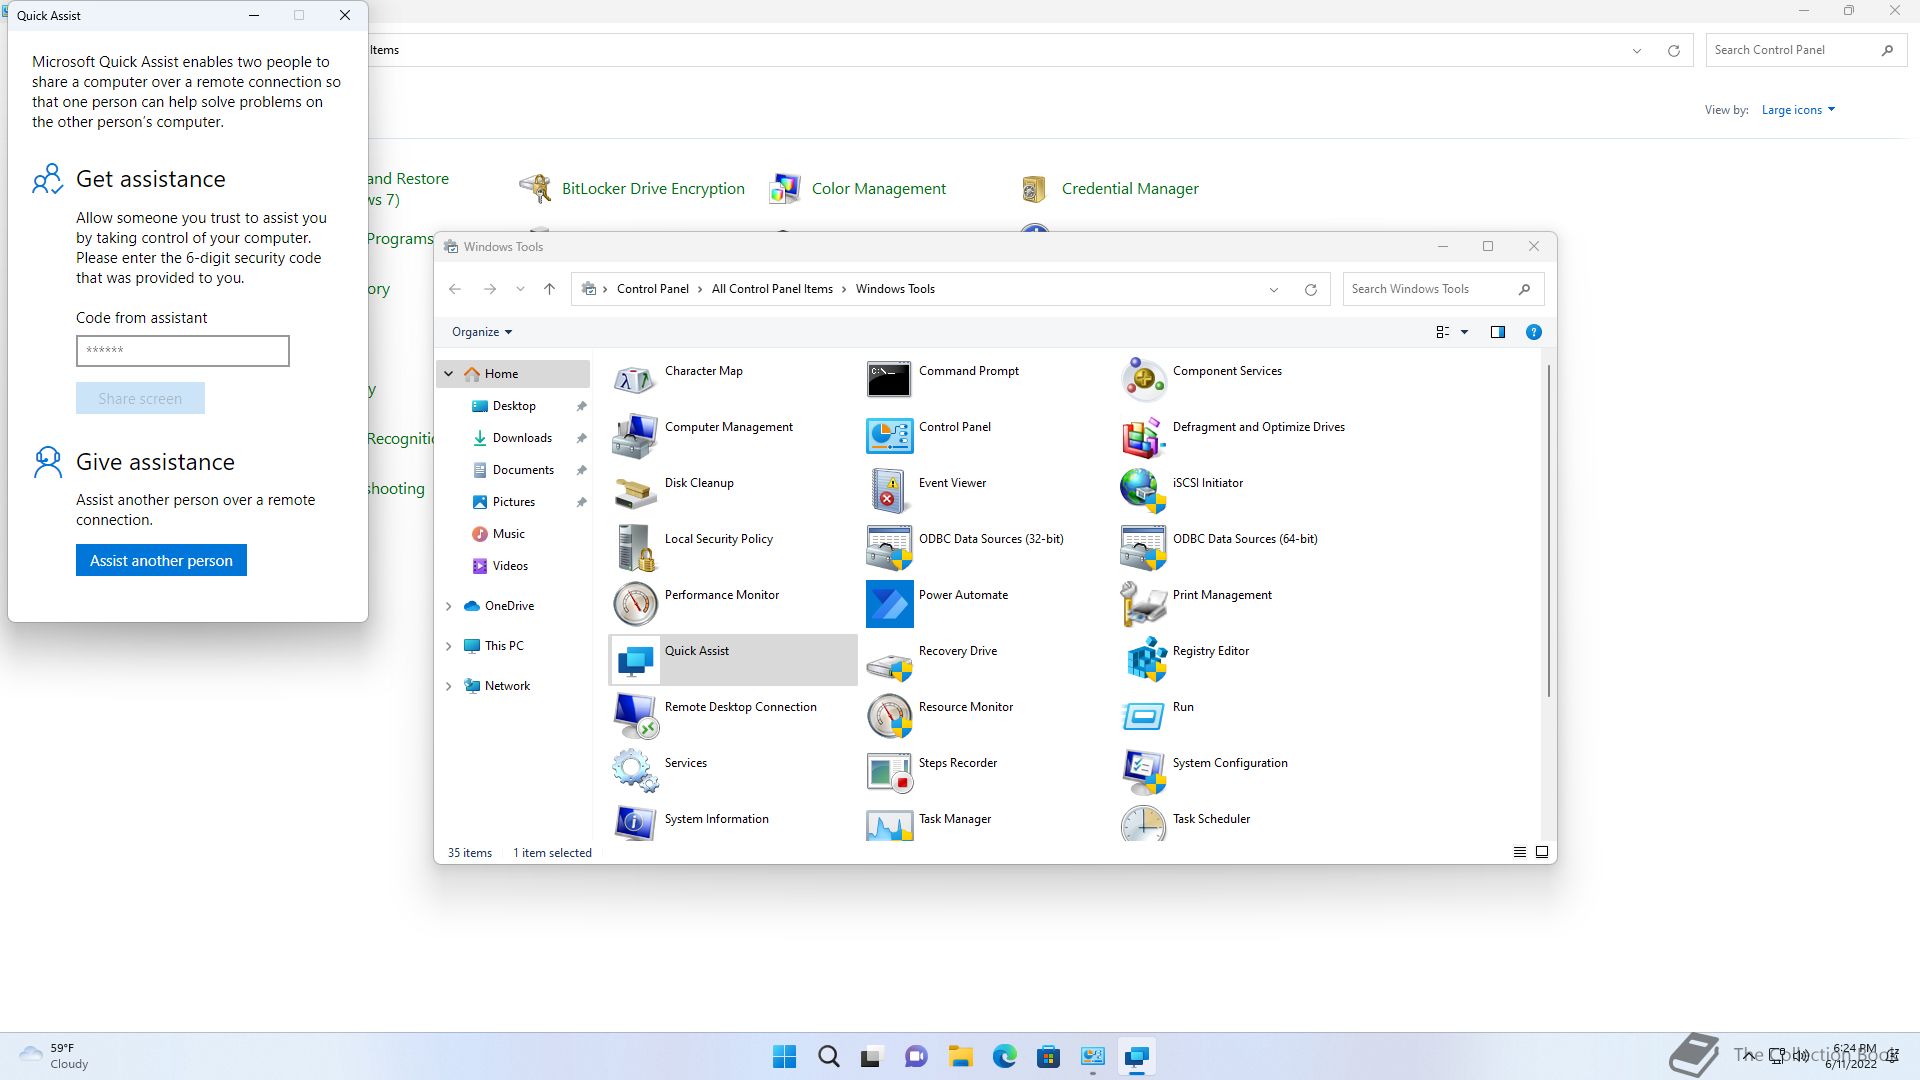Expand the Network tree node
The image size is (1920, 1080).
pyautogui.click(x=449, y=686)
